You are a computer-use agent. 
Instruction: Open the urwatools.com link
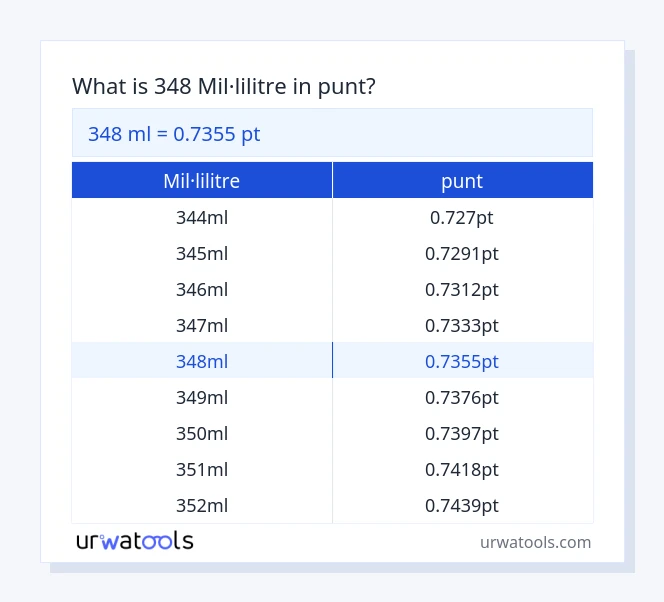coord(535,542)
